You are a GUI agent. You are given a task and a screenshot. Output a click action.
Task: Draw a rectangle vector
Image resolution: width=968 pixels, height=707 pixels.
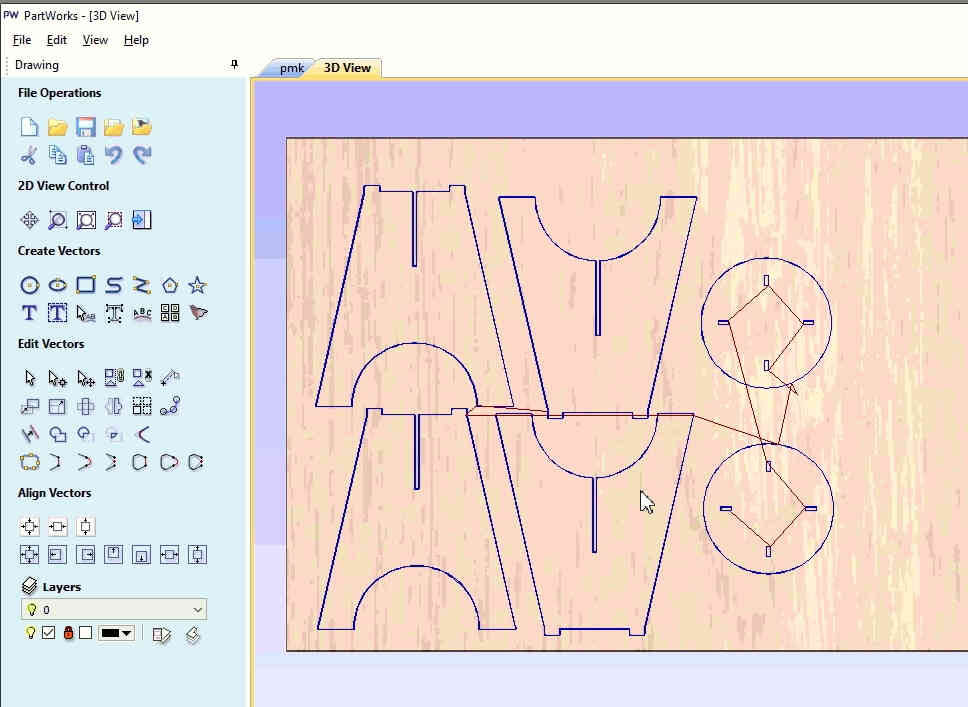(86, 285)
